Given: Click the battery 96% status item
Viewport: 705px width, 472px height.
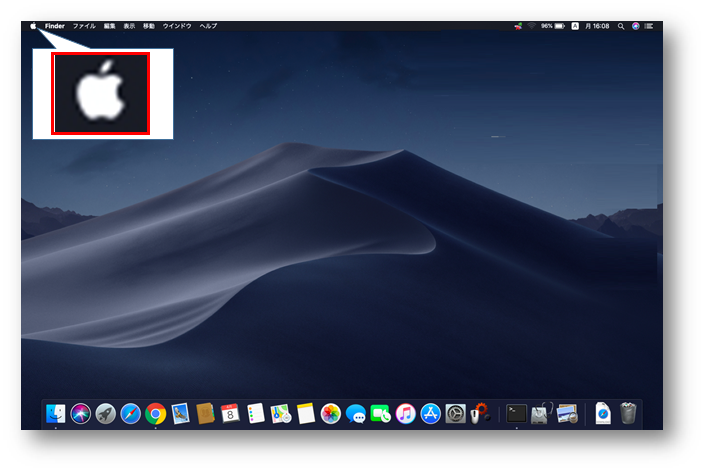Looking at the screenshot, I should (553, 26).
